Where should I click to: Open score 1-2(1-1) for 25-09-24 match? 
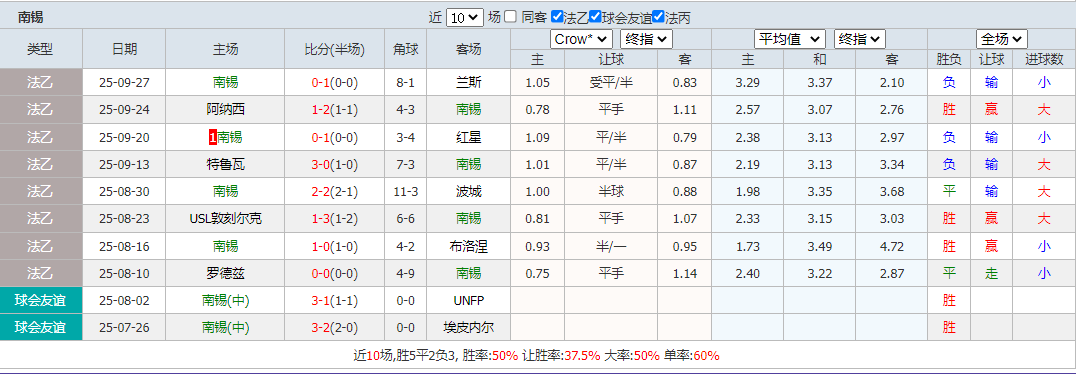335,110
